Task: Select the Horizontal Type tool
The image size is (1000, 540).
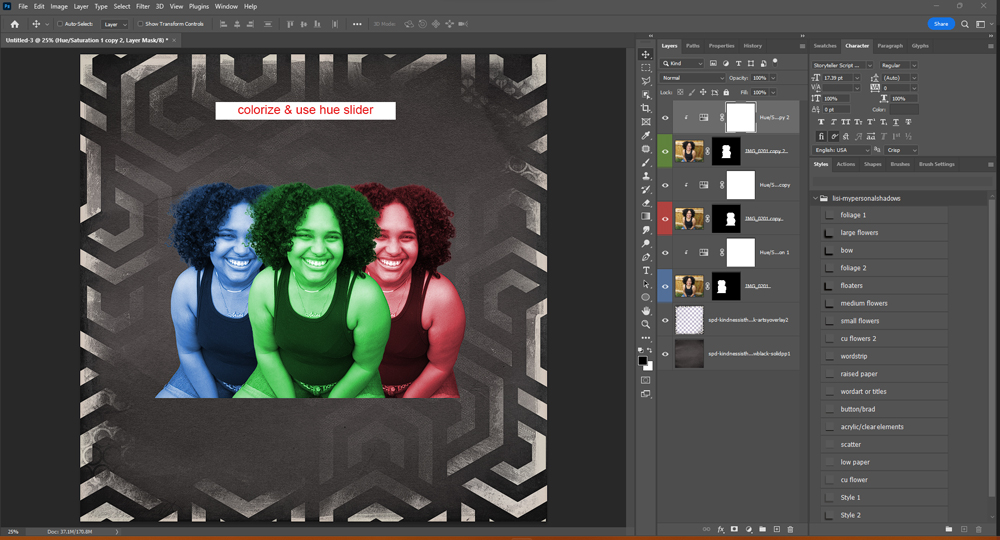Action: coord(645,270)
